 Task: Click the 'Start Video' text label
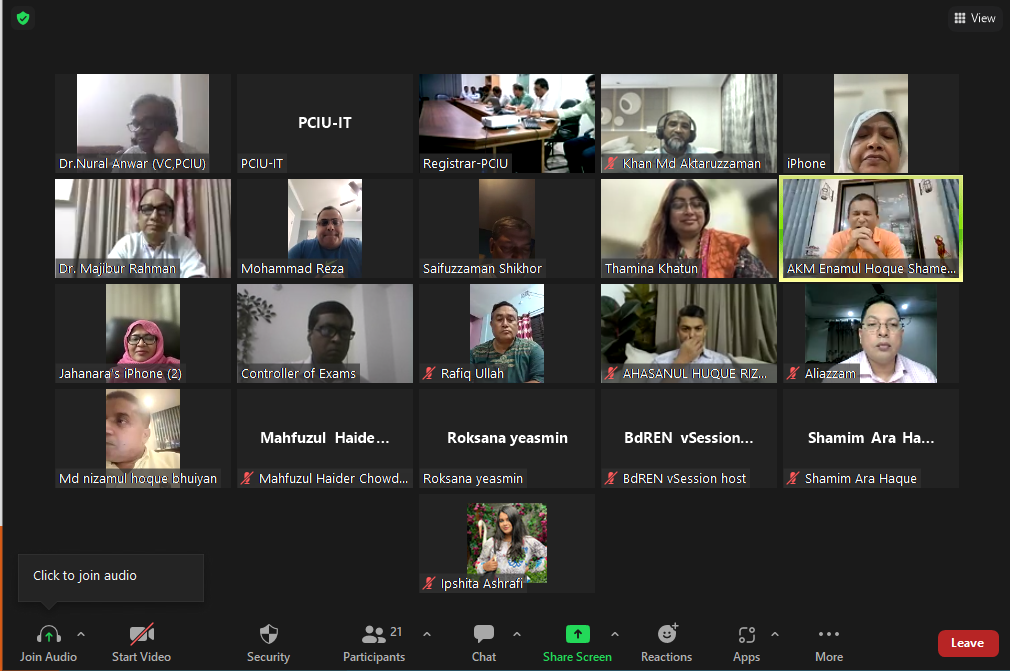142,657
